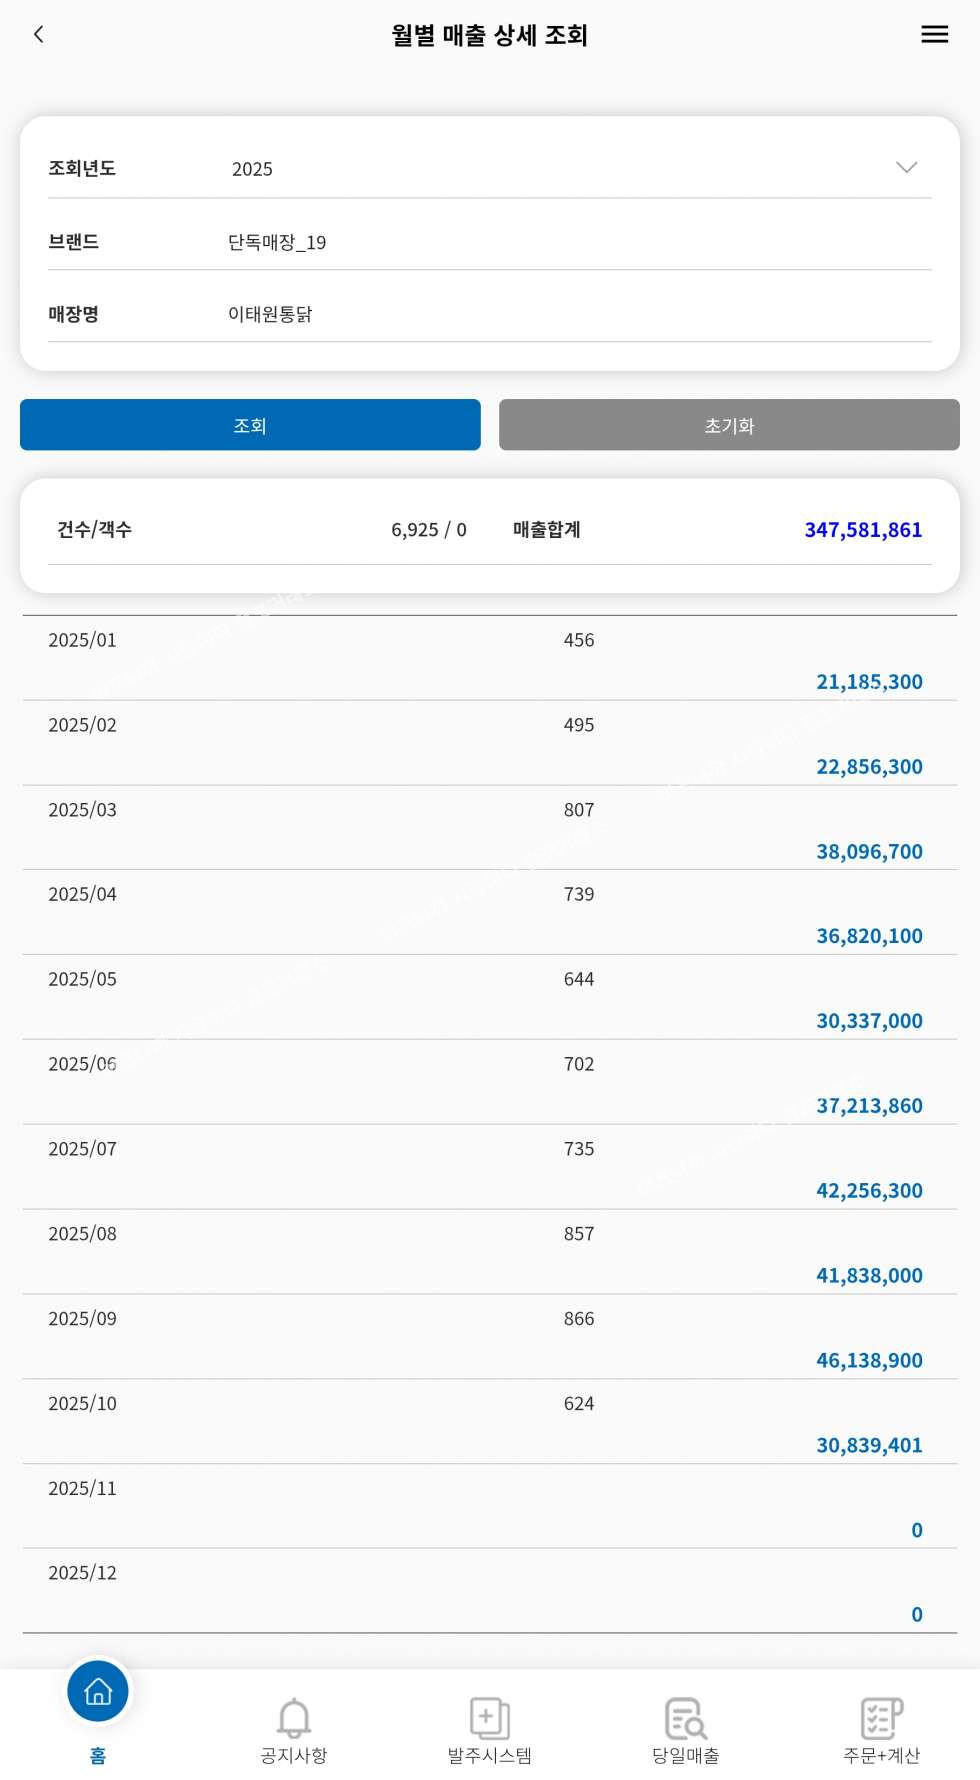Click the total sales 347,581,861 amount
The image size is (980, 1780).
(x=862, y=530)
